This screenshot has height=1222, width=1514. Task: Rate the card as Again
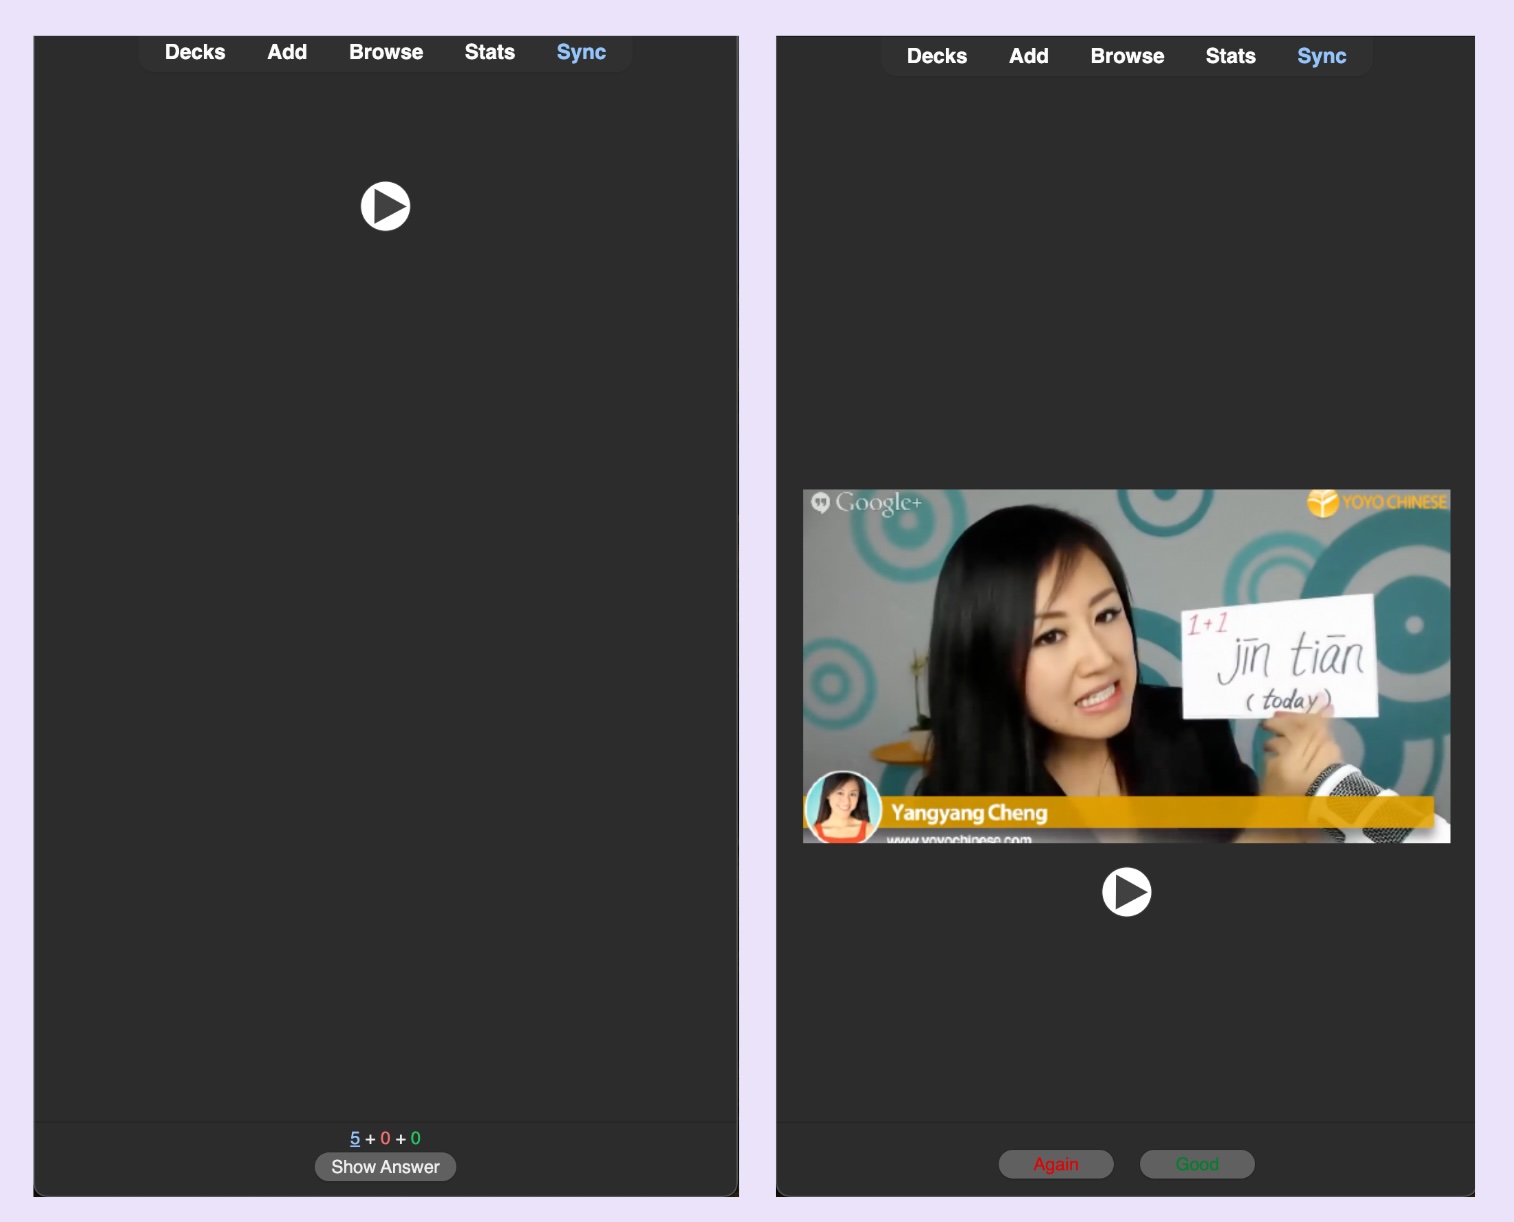click(x=1056, y=1164)
